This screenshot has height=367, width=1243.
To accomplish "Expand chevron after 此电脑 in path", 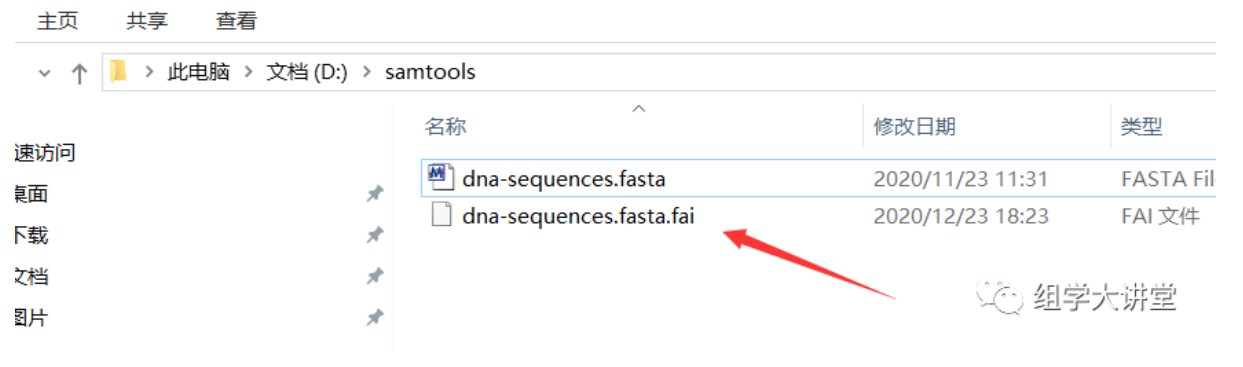I will click(247, 72).
